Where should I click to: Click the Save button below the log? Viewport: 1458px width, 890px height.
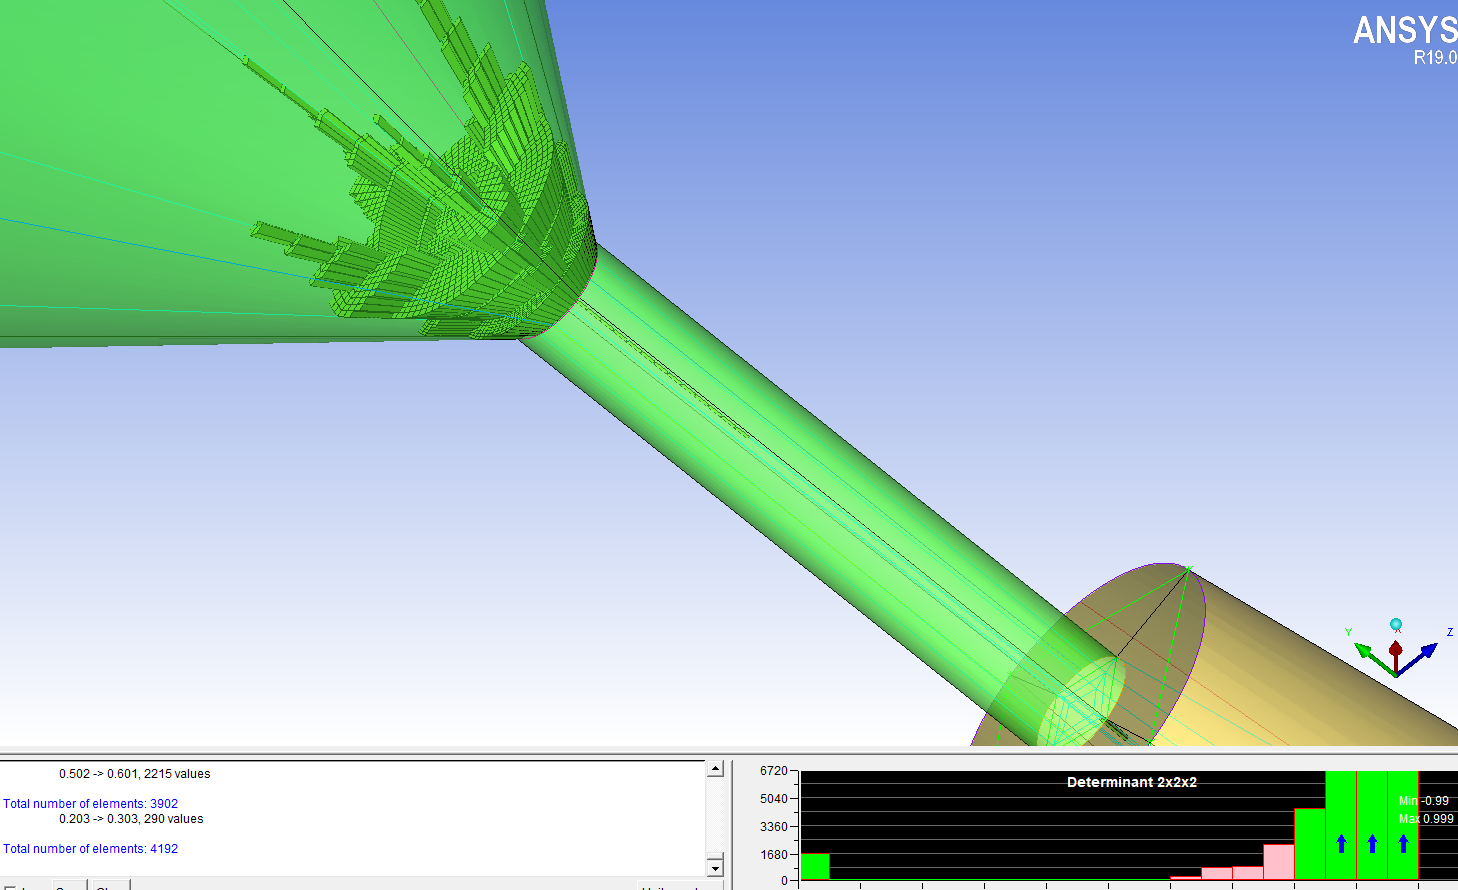(68, 886)
